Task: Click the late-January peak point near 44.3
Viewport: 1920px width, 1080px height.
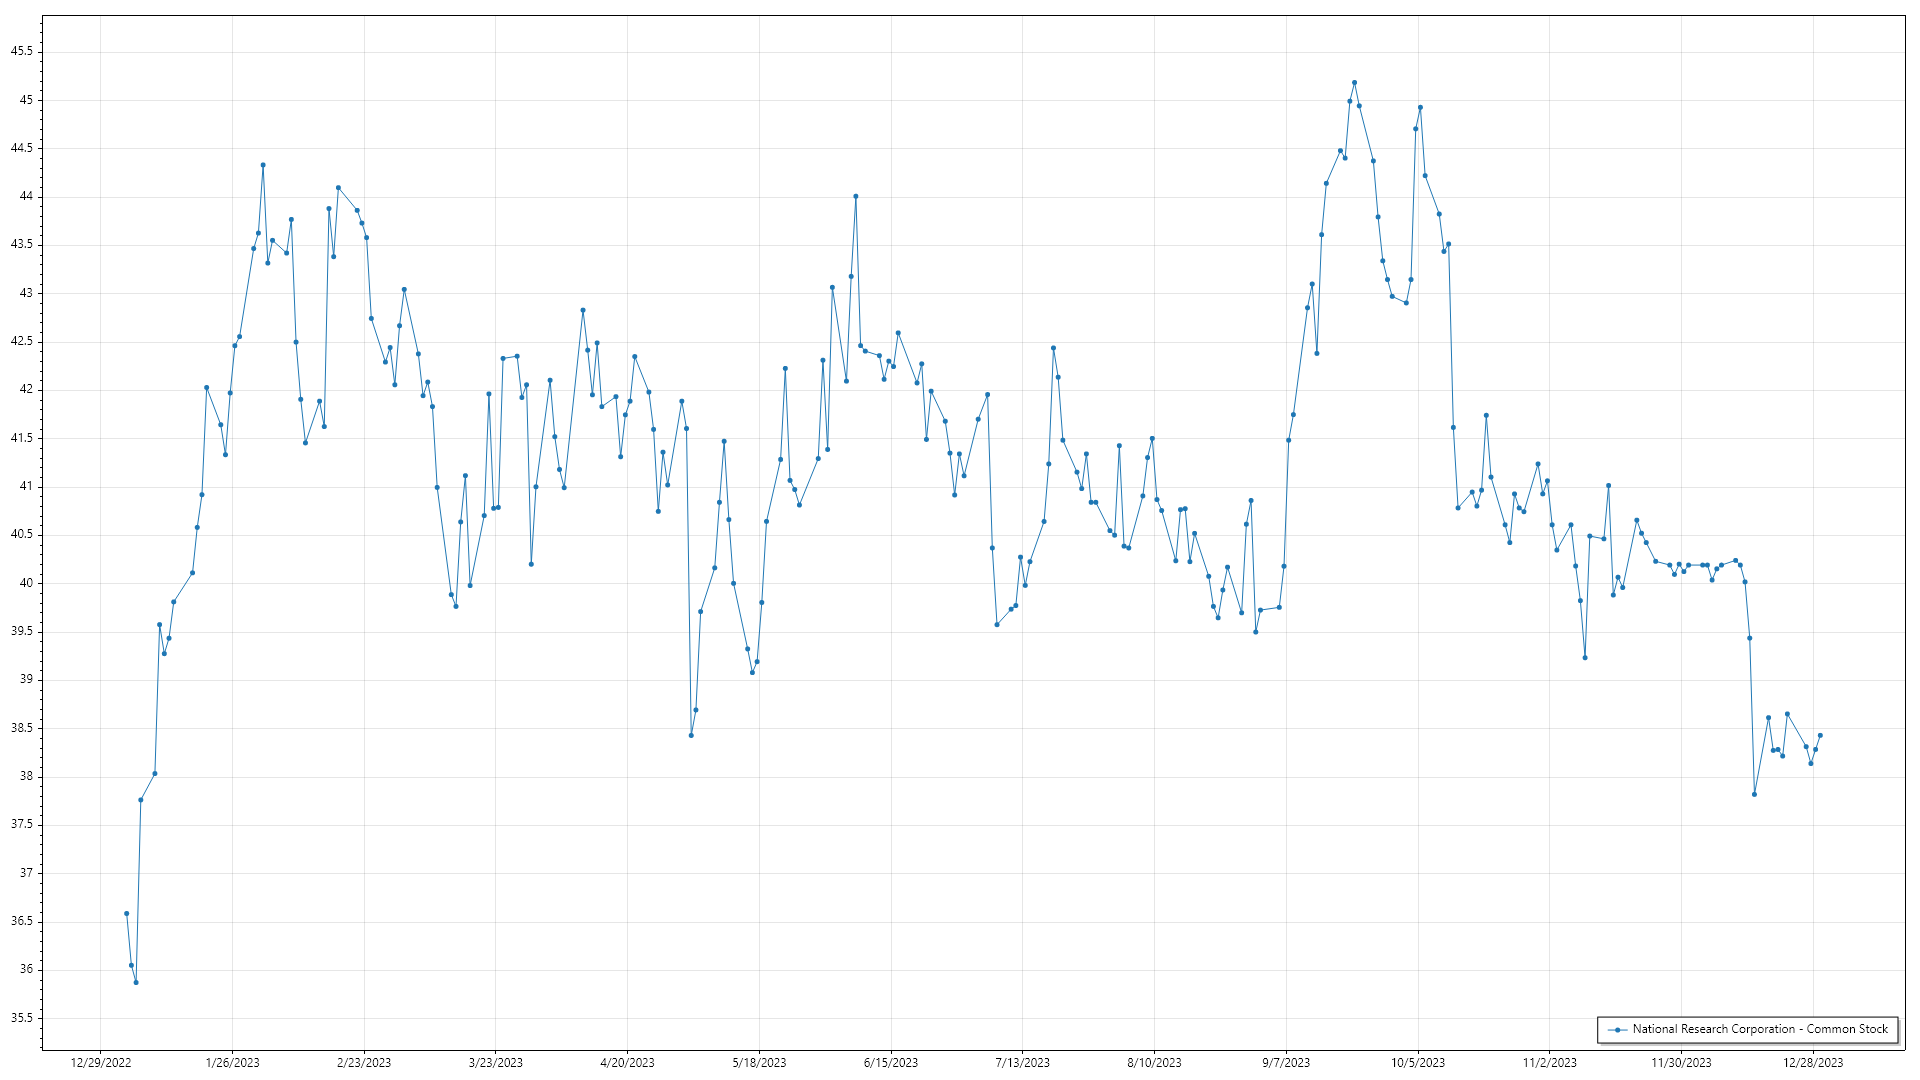Action: (x=263, y=165)
